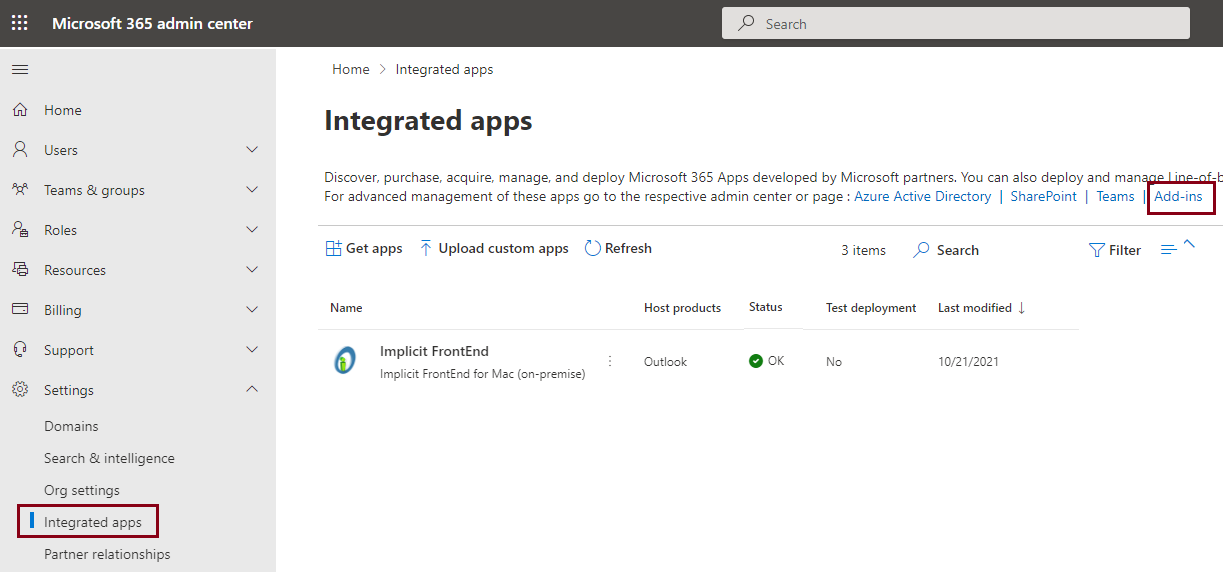Refresh the integrated apps list
Image resolution: width=1223 pixels, height=572 pixels.
(618, 249)
